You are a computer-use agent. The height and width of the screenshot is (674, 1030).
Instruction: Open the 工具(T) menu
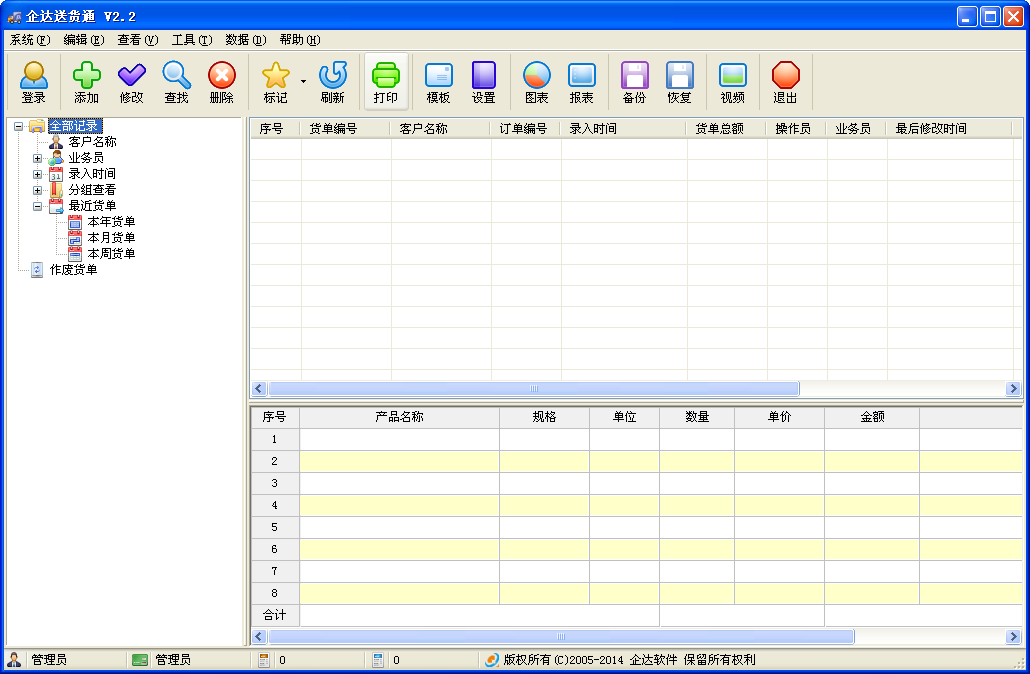point(191,40)
